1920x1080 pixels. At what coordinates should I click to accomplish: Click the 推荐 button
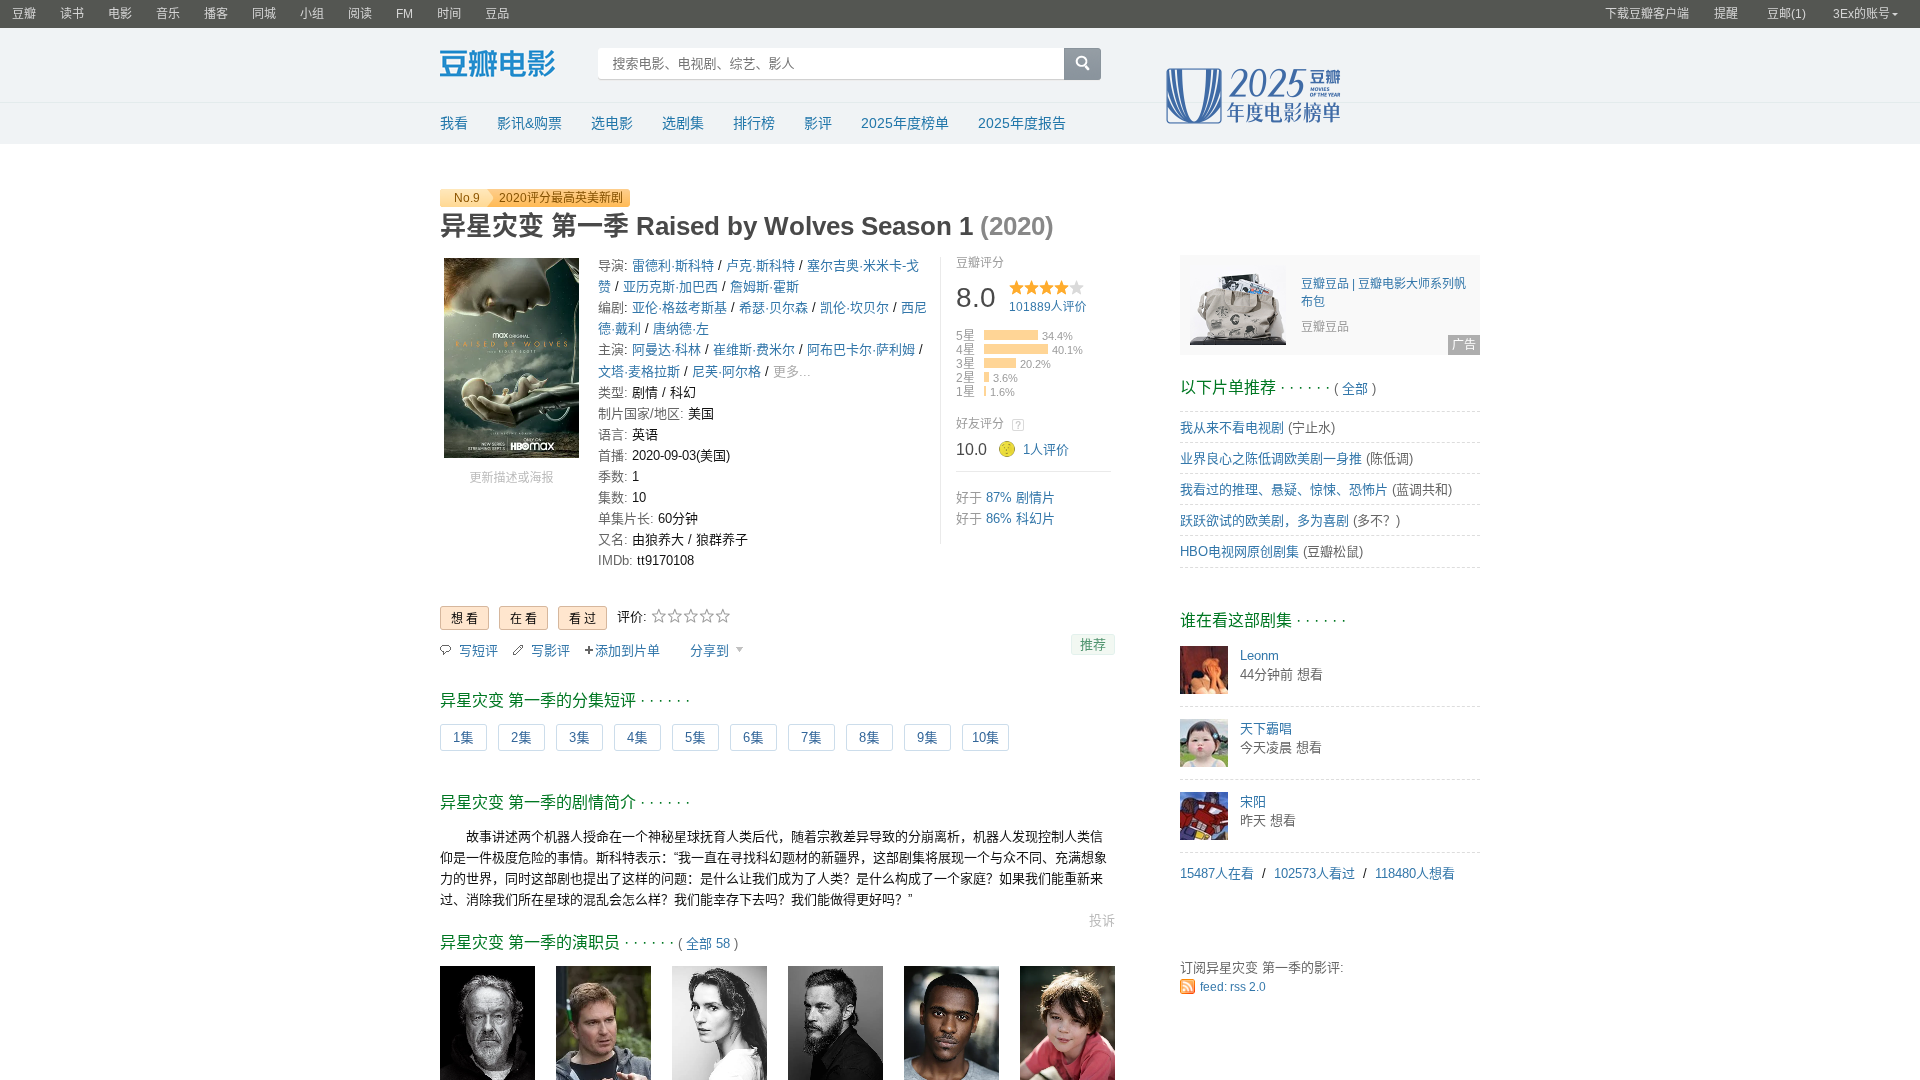point(1092,645)
